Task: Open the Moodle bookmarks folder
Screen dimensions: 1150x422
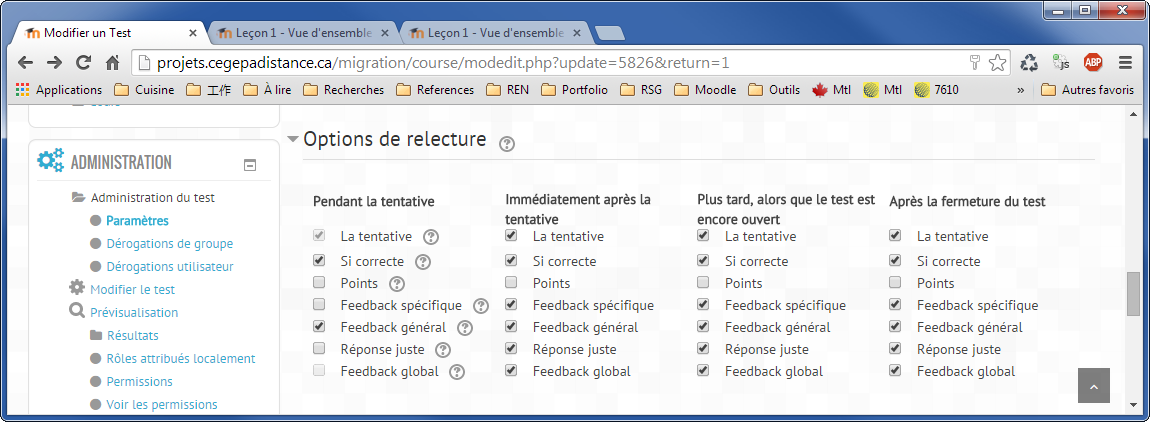Action: pyautogui.click(x=706, y=90)
